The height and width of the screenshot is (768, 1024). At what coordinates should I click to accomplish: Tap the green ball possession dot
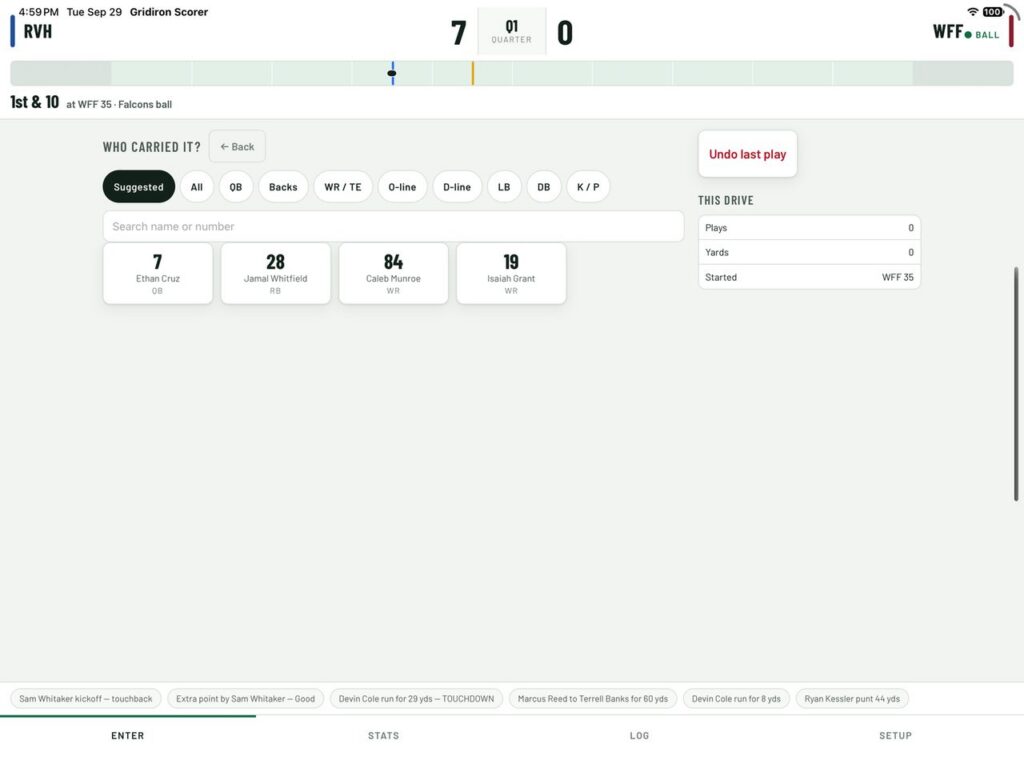(968, 35)
